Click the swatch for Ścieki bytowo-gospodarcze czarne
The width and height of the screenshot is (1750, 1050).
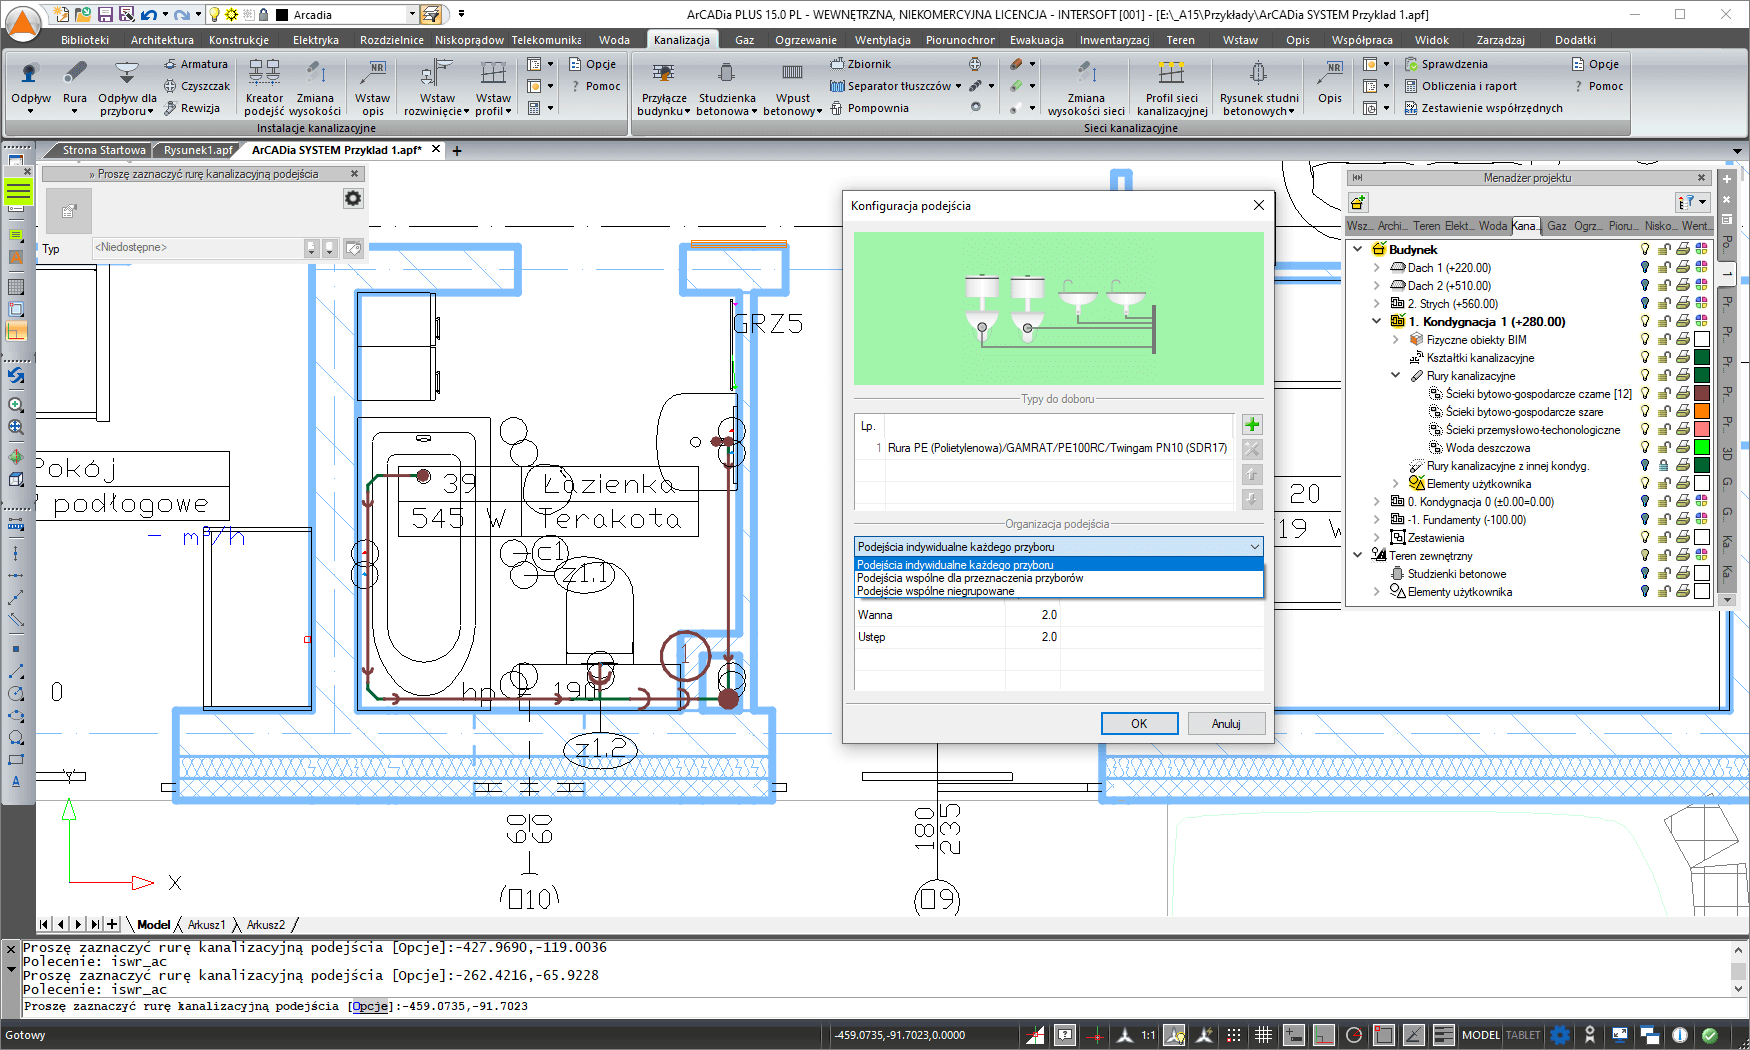click(1702, 394)
